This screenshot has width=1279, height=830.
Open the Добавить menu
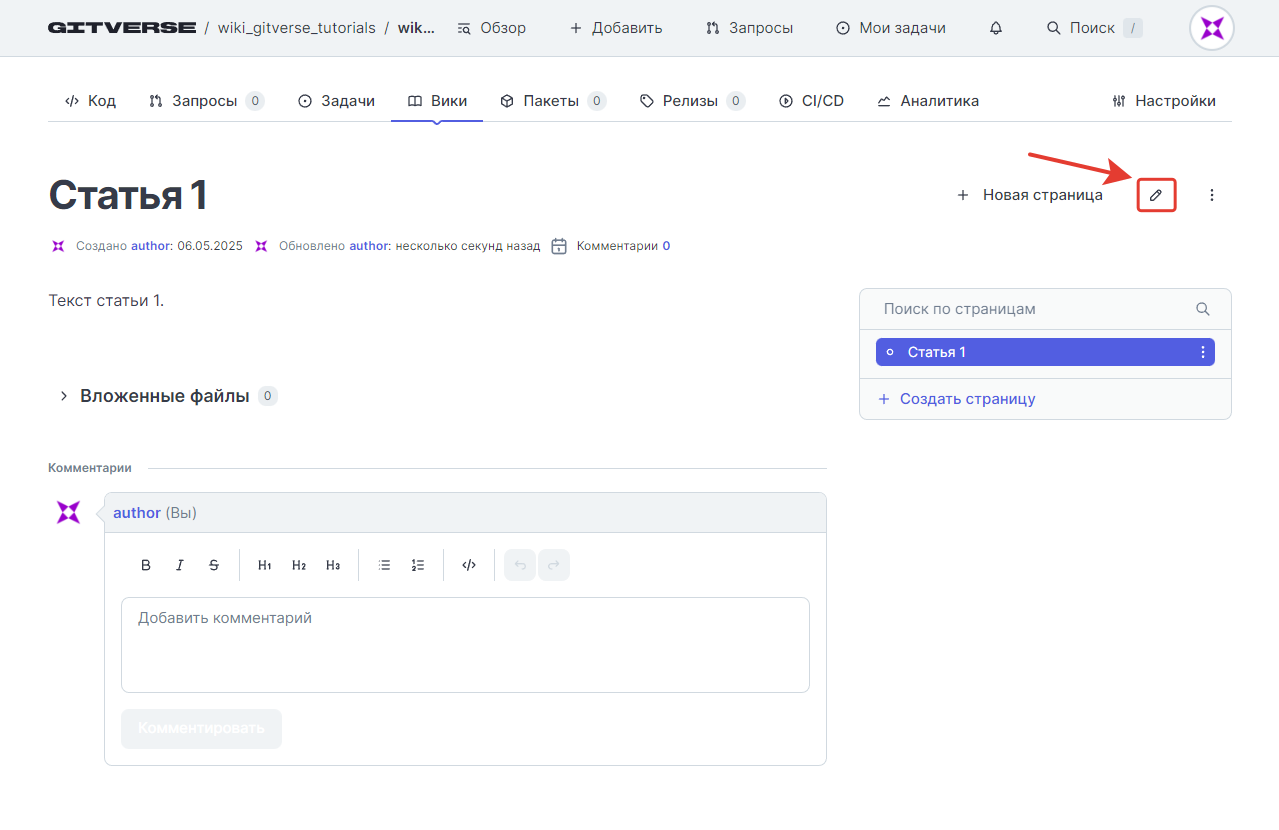616,28
